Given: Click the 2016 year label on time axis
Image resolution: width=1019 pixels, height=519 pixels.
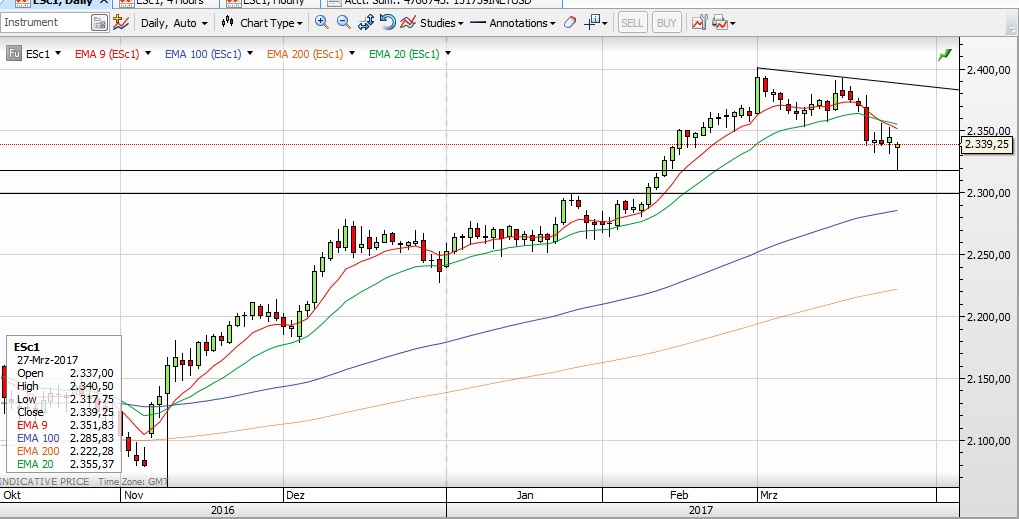Looking at the screenshot, I should (223, 511).
